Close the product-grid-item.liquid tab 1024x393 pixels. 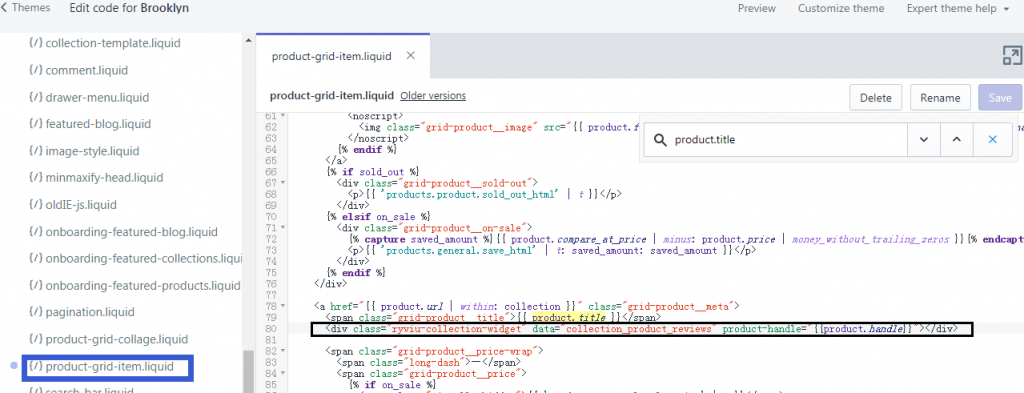point(411,55)
